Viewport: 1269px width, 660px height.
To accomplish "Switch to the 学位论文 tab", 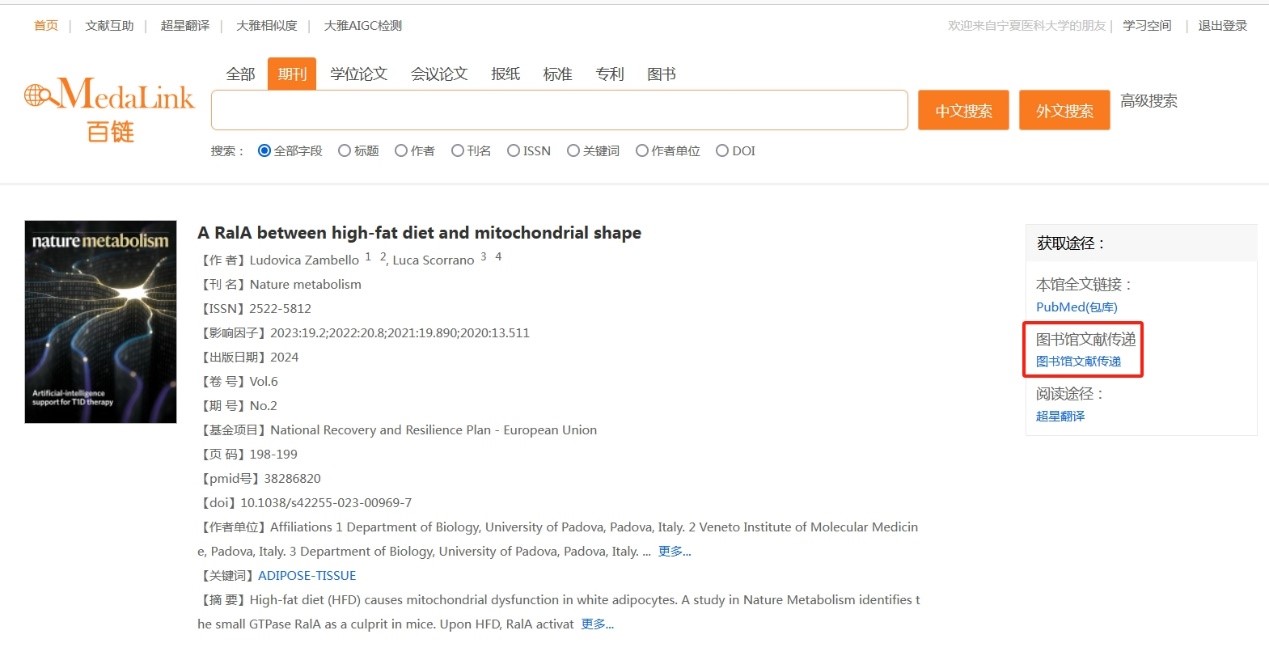I will pos(359,74).
